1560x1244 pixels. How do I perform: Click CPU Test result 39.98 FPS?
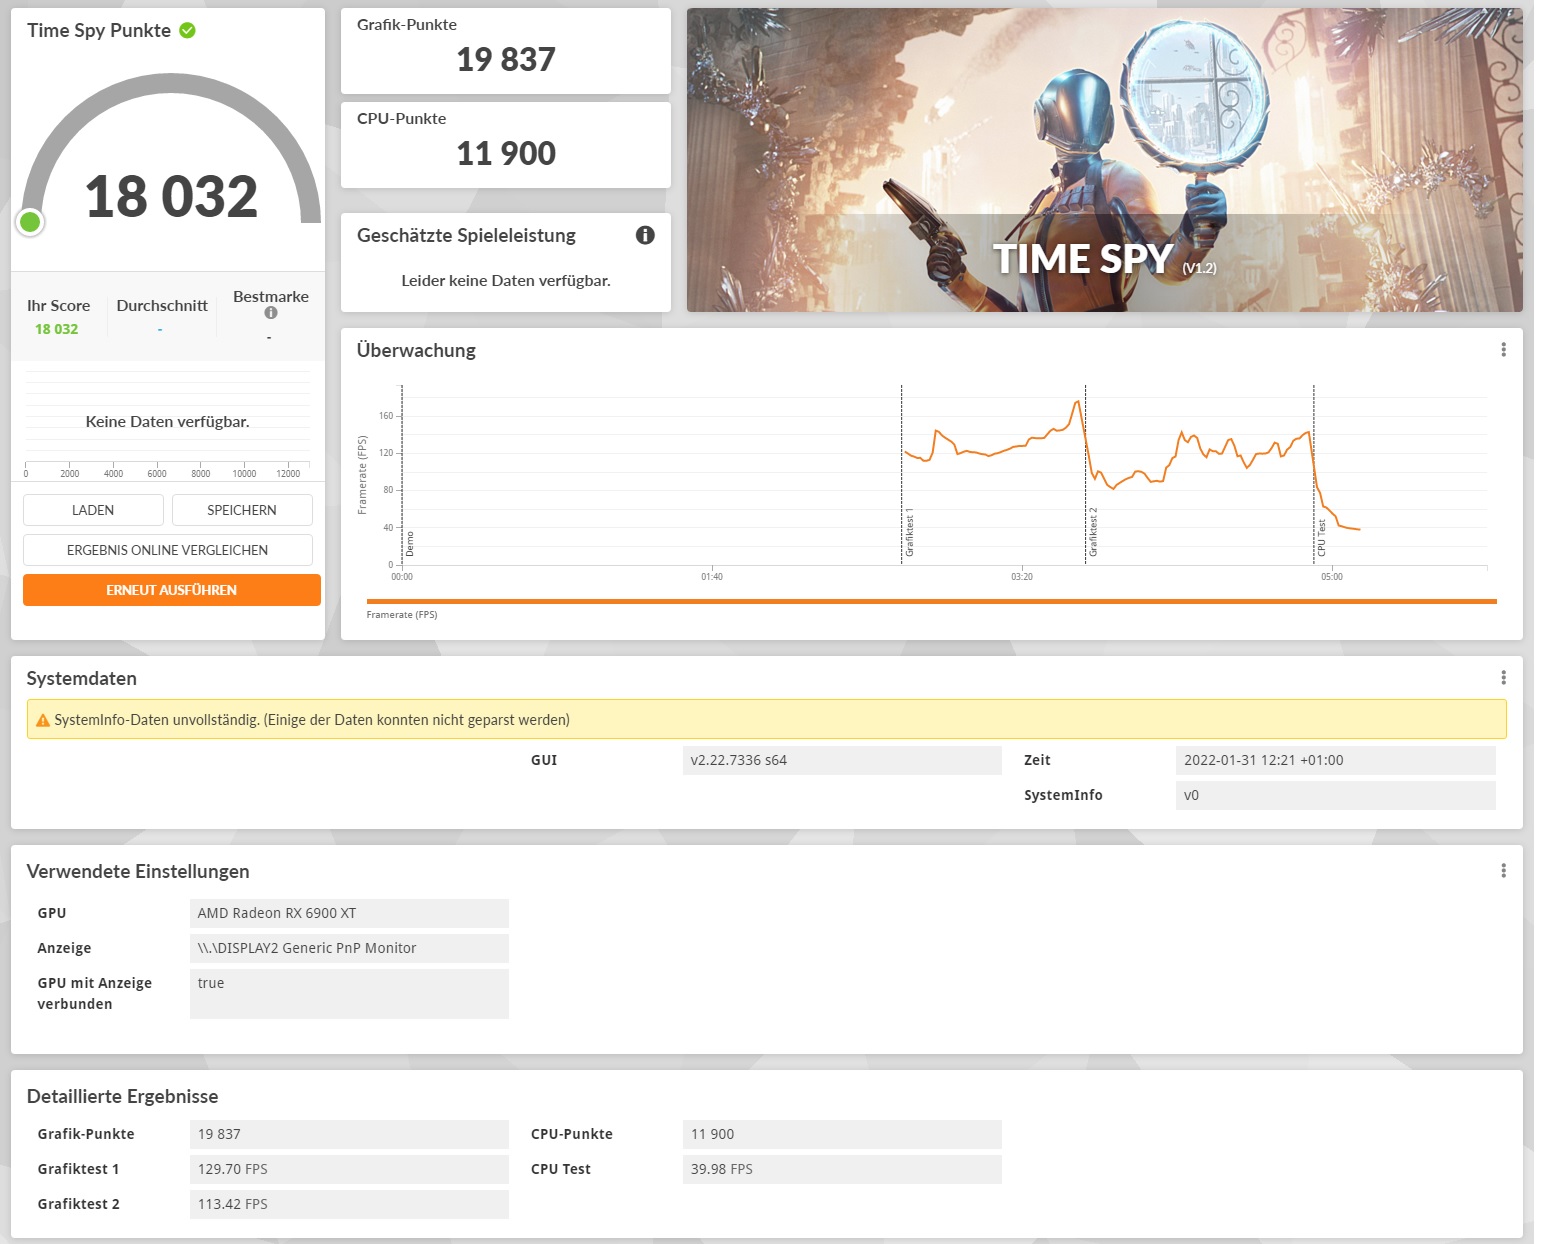click(842, 1169)
